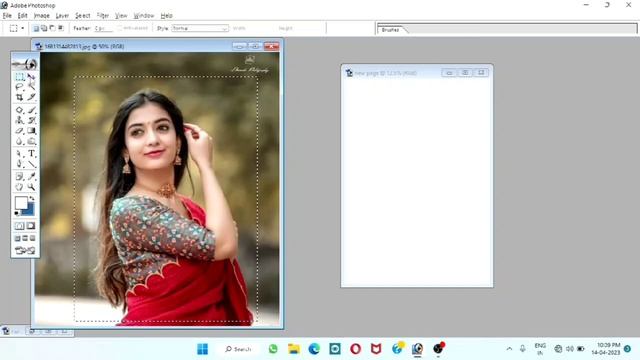Select the History Brush tool

coord(31,120)
